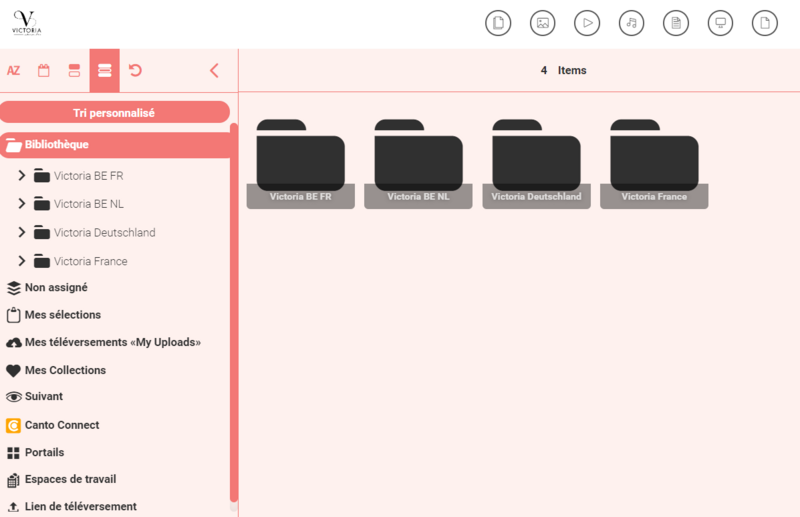Viewport: 800px width, 517px height.
Task: Filter by presentations using the screen icon
Action: 719,22
